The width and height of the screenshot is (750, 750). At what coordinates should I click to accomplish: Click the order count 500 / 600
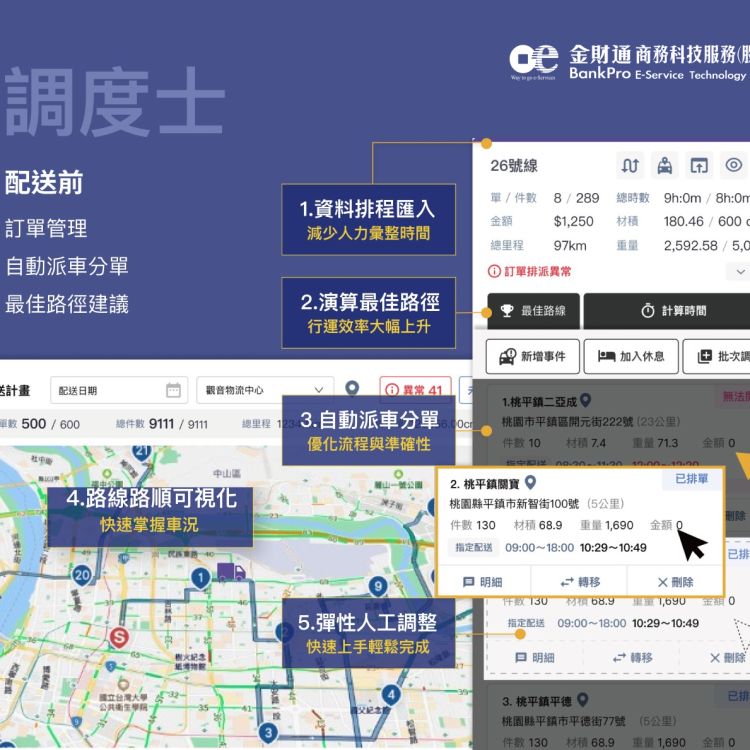(x=50, y=424)
